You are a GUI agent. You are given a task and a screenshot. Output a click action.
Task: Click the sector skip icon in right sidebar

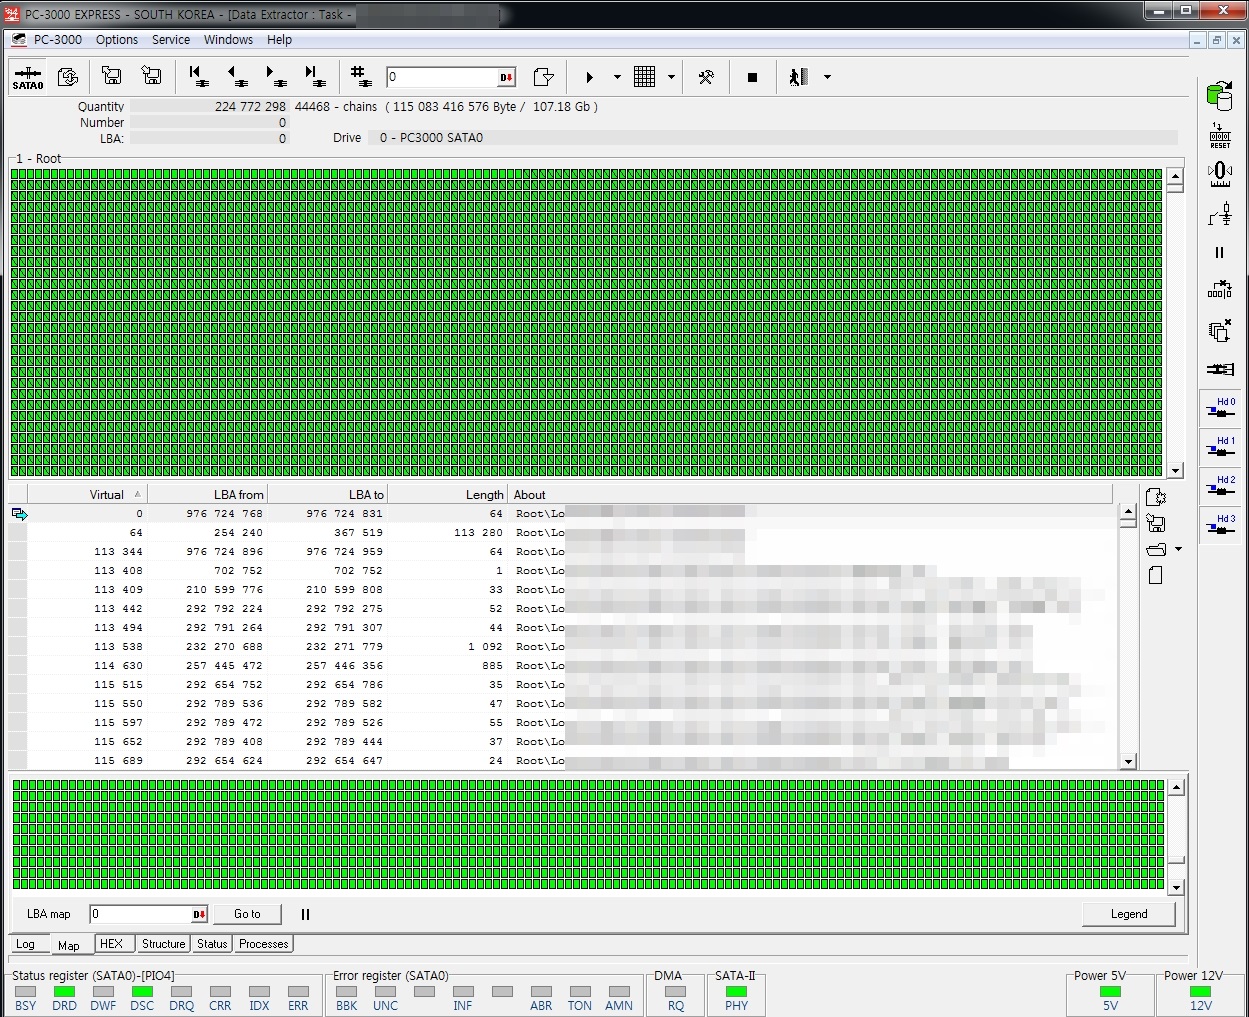1220,290
